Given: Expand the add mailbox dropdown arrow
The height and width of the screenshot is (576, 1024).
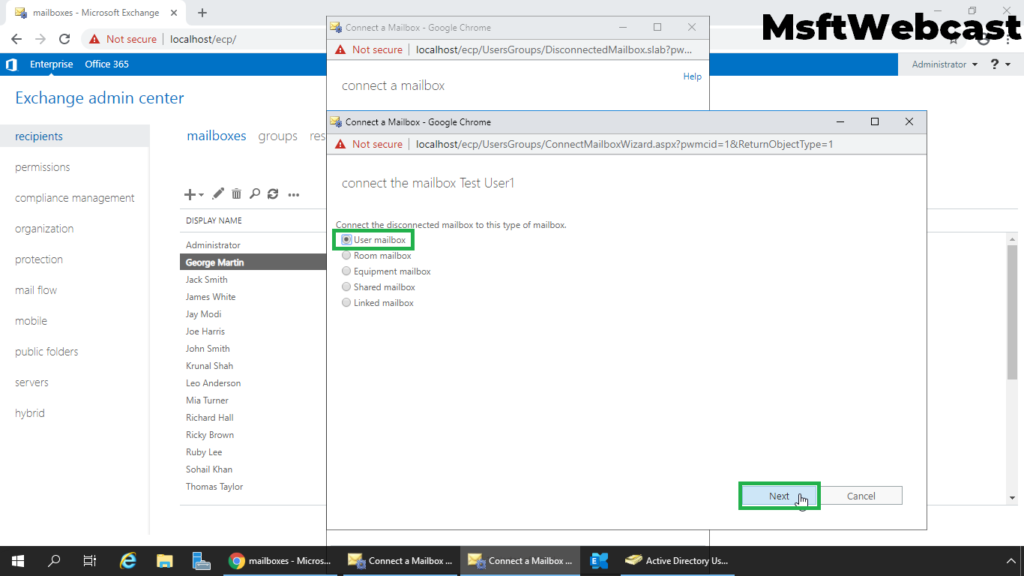Looking at the screenshot, I should (201, 195).
